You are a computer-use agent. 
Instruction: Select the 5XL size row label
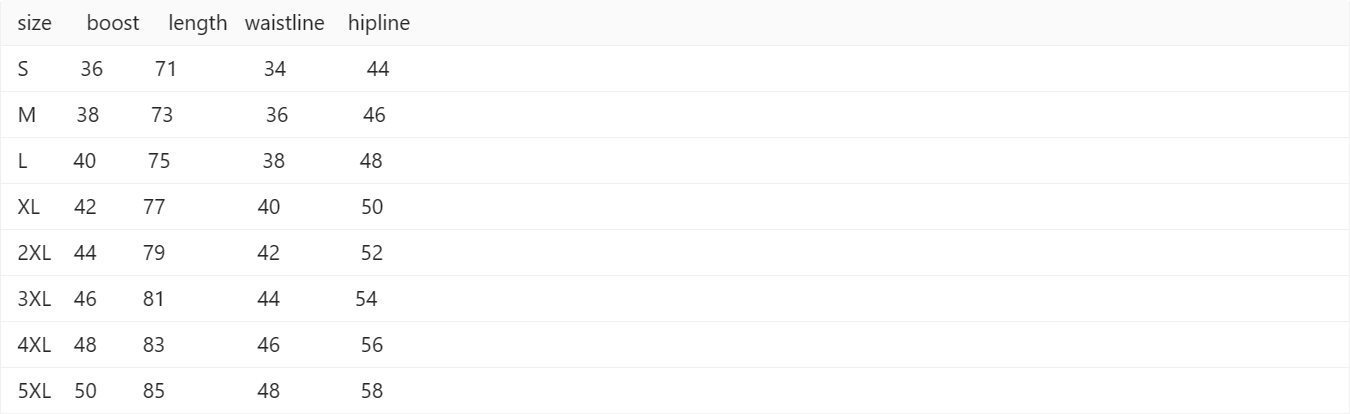click(x=34, y=391)
